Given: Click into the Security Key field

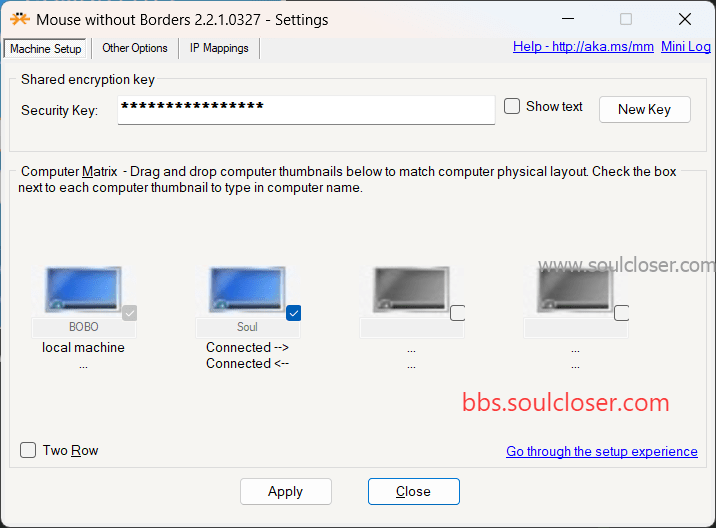Looking at the screenshot, I should (306, 110).
